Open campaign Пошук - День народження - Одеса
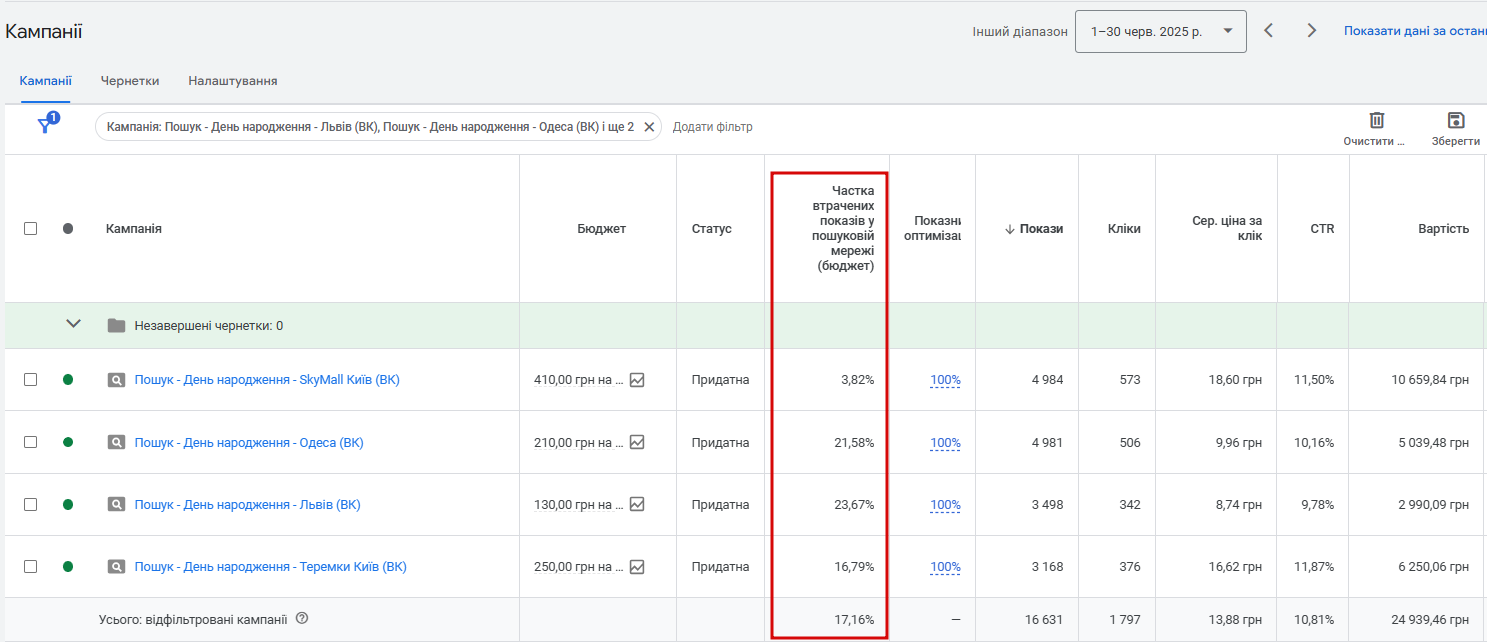The image size is (1487, 642). pos(249,442)
